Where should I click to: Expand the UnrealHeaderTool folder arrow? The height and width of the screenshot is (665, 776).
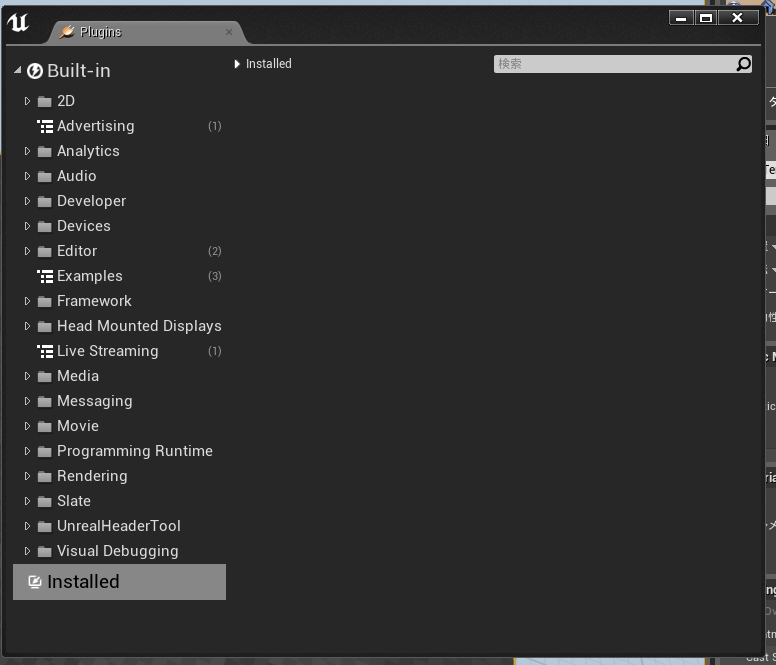pyautogui.click(x=27, y=526)
